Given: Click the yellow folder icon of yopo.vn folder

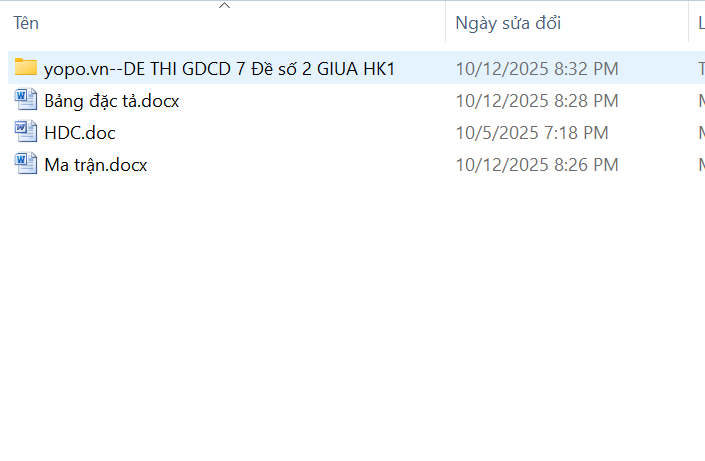Looking at the screenshot, I should 26,67.
